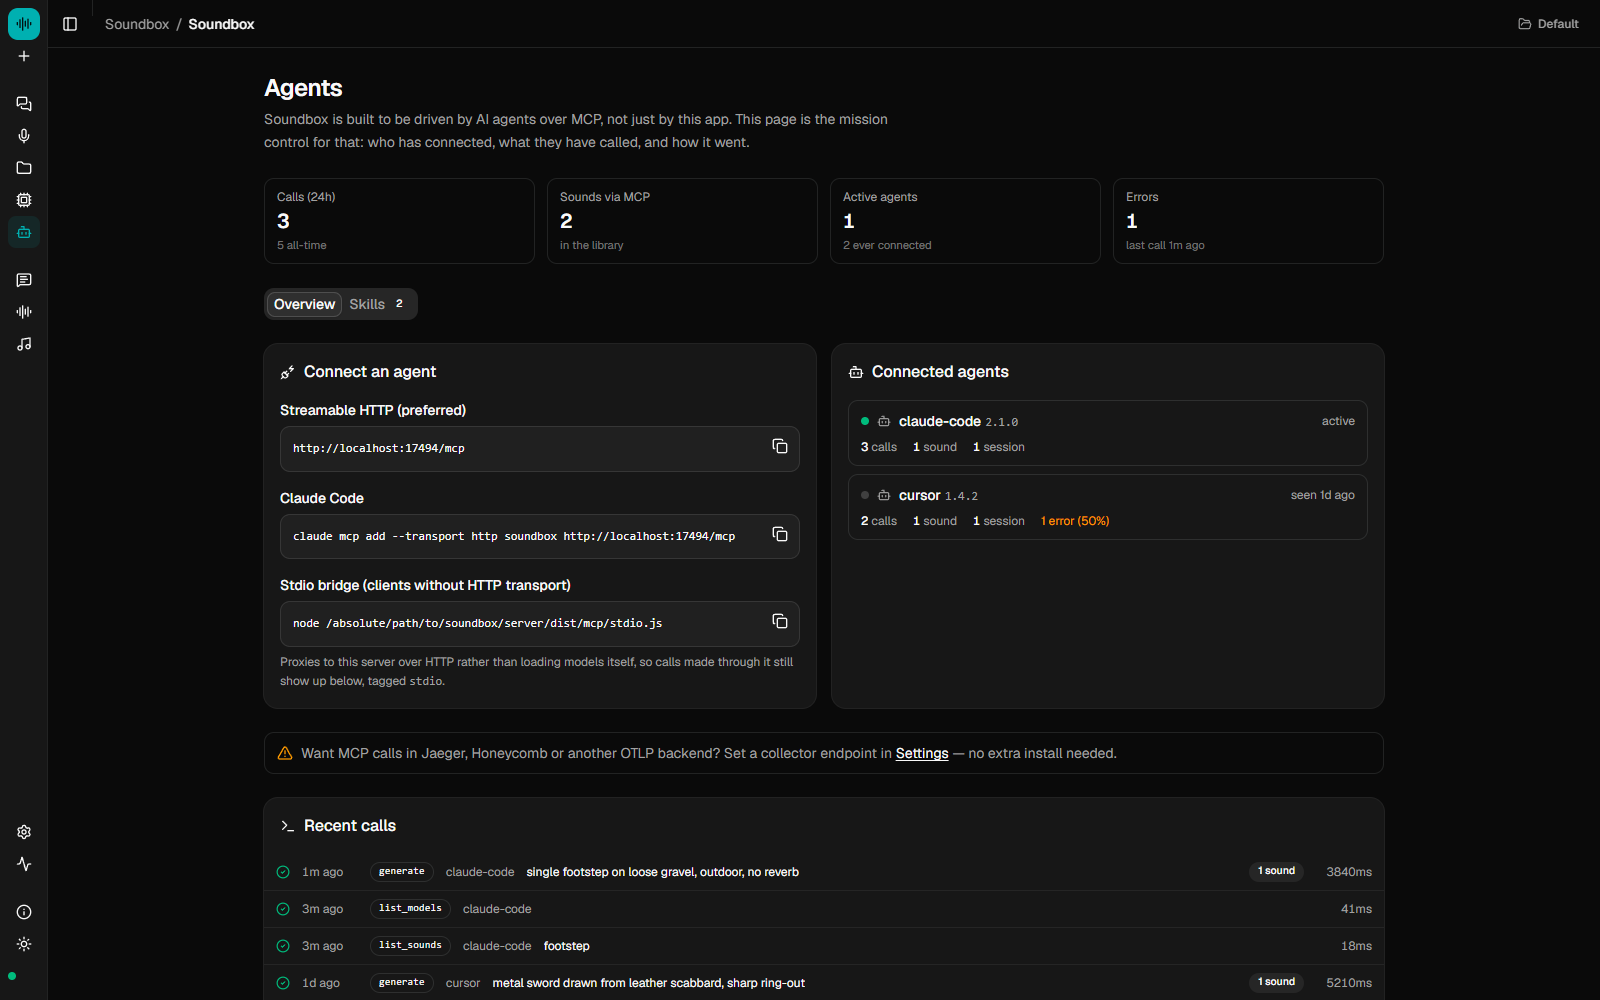This screenshot has width=1600, height=1000.
Task: Open the claude-code connected agent card
Action: pos(1108,433)
